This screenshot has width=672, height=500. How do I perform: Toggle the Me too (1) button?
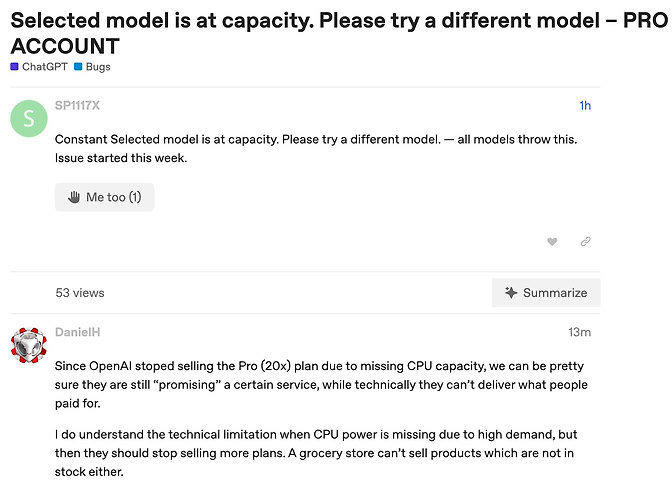coord(105,197)
